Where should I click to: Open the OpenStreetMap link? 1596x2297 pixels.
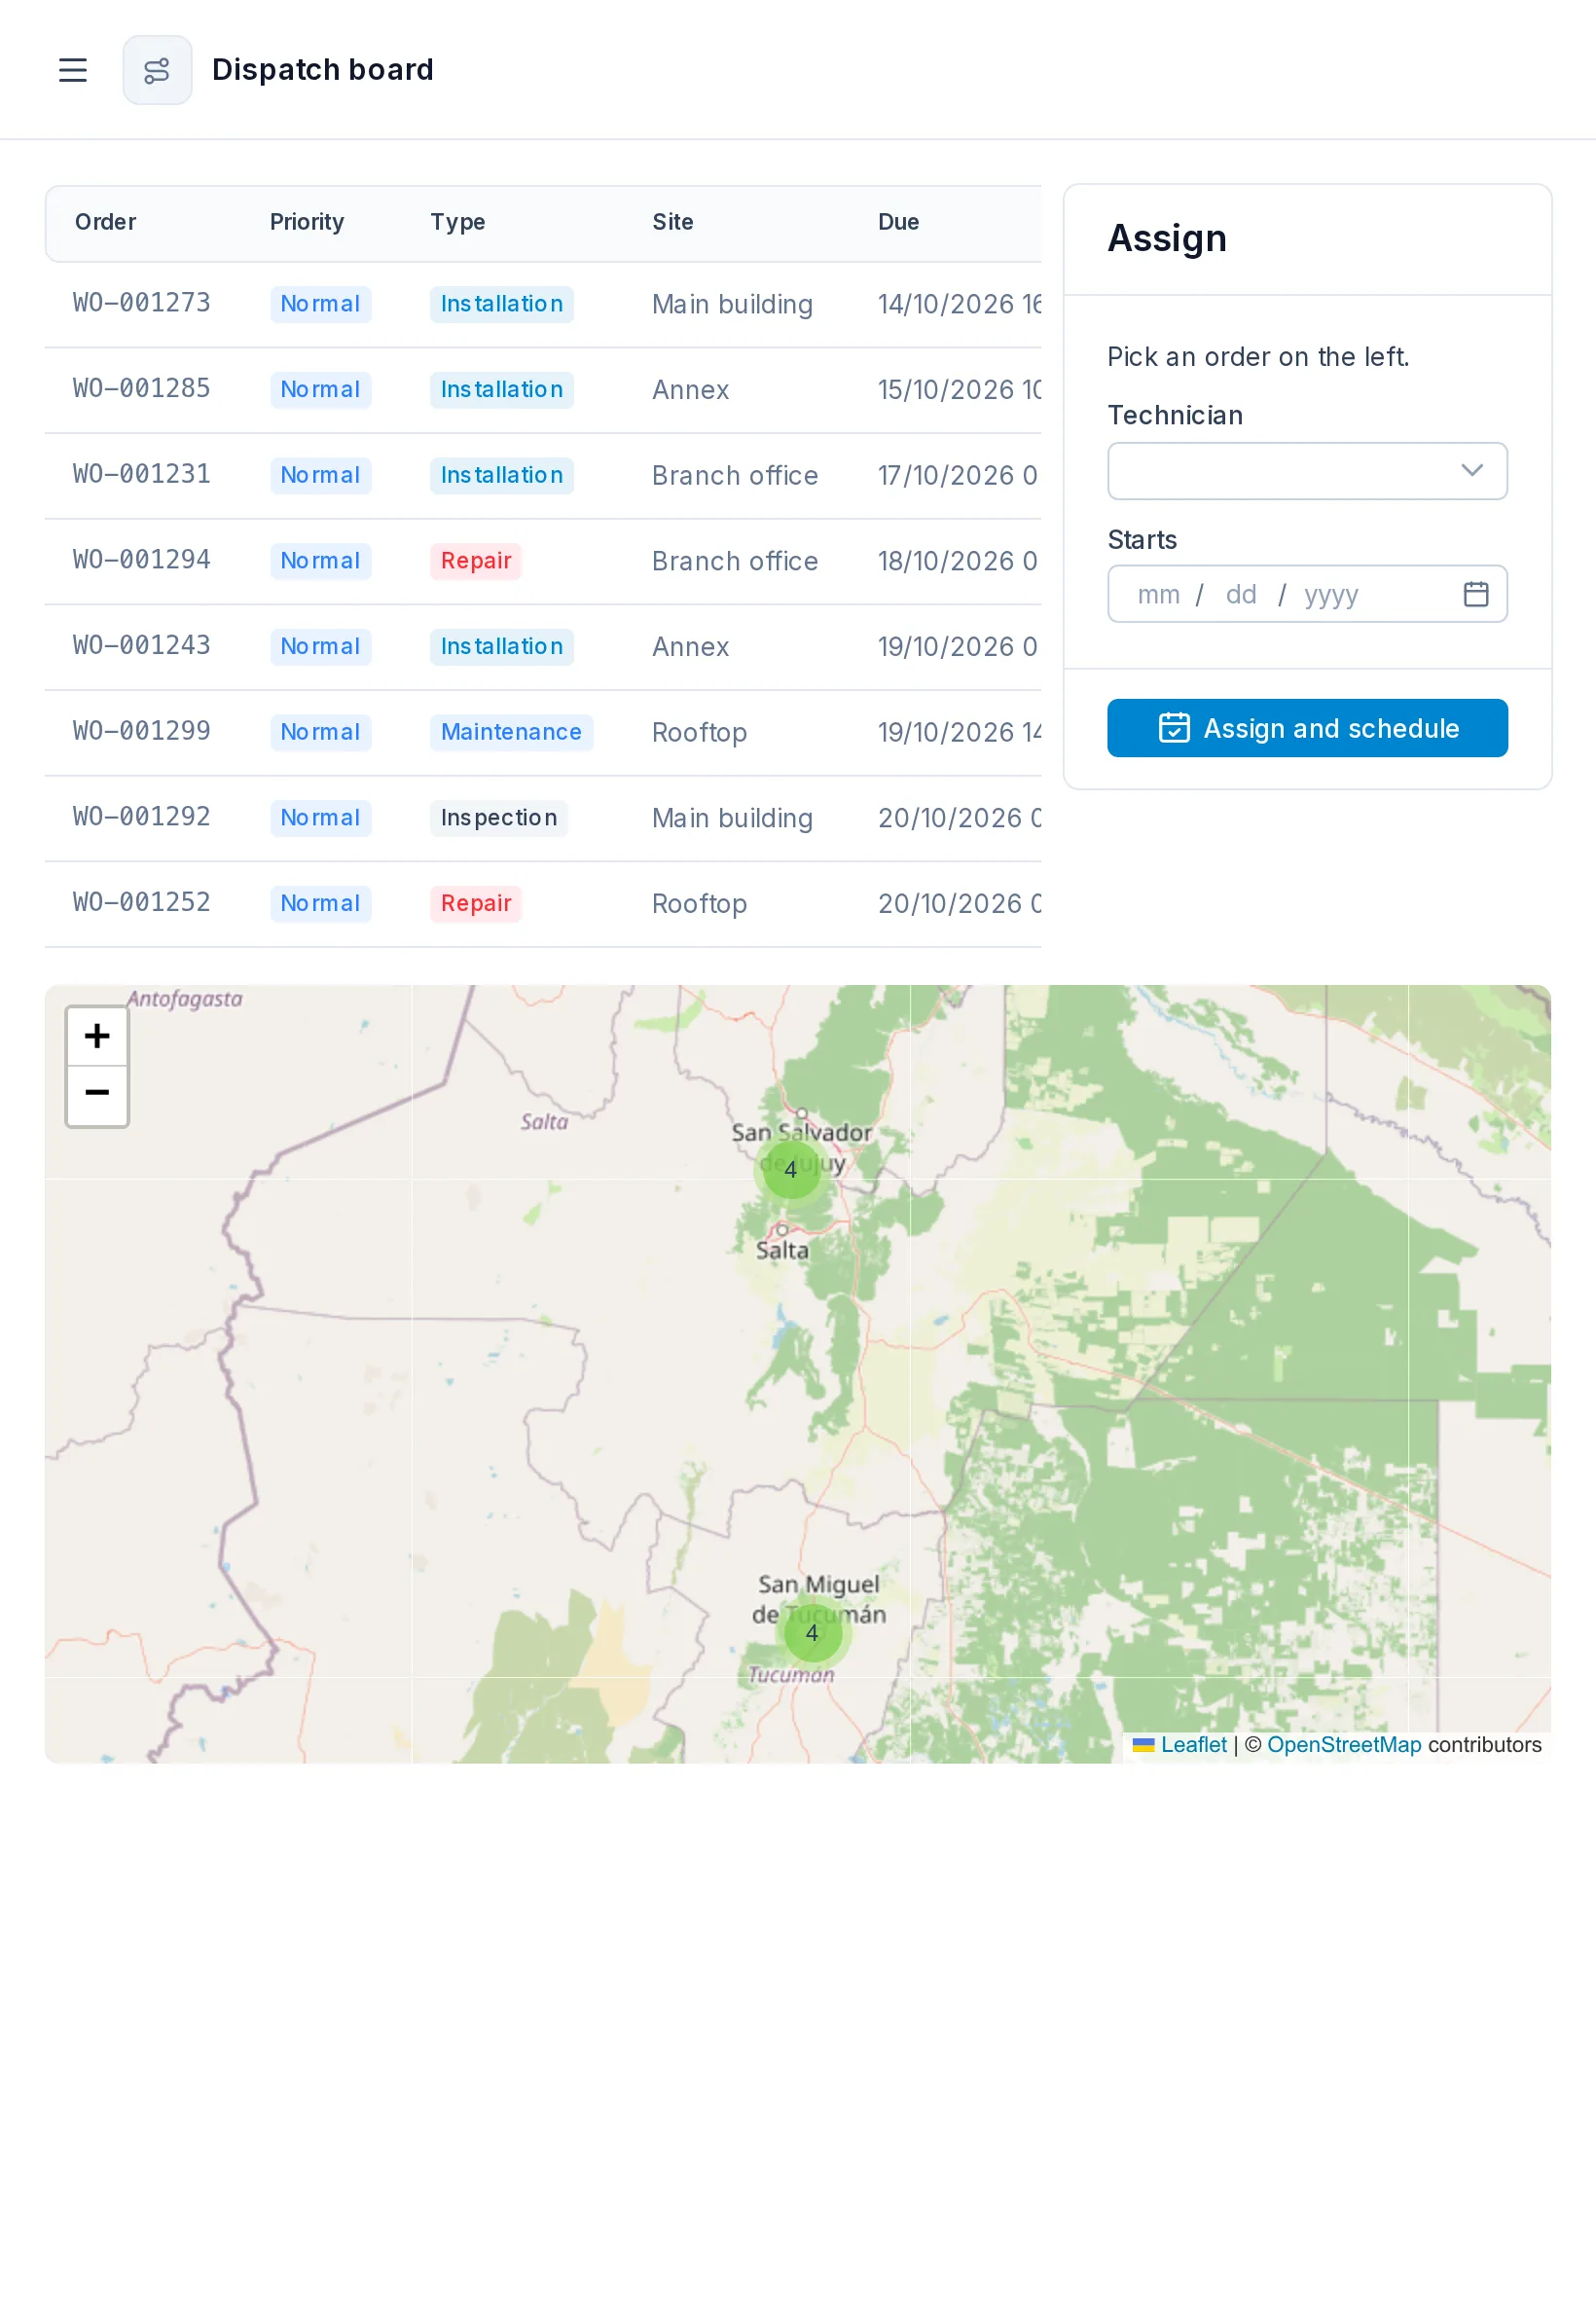coord(1343,1745)
